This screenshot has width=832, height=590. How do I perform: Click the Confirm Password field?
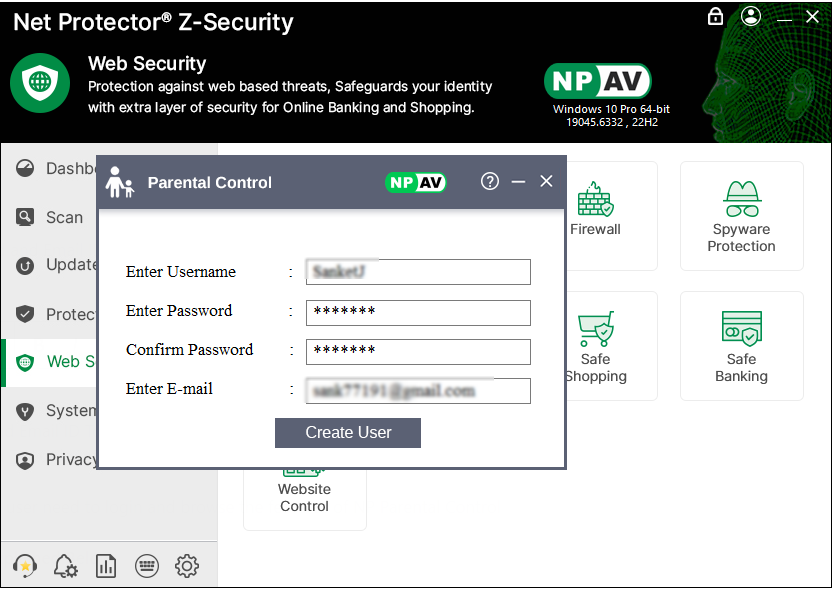418,351
